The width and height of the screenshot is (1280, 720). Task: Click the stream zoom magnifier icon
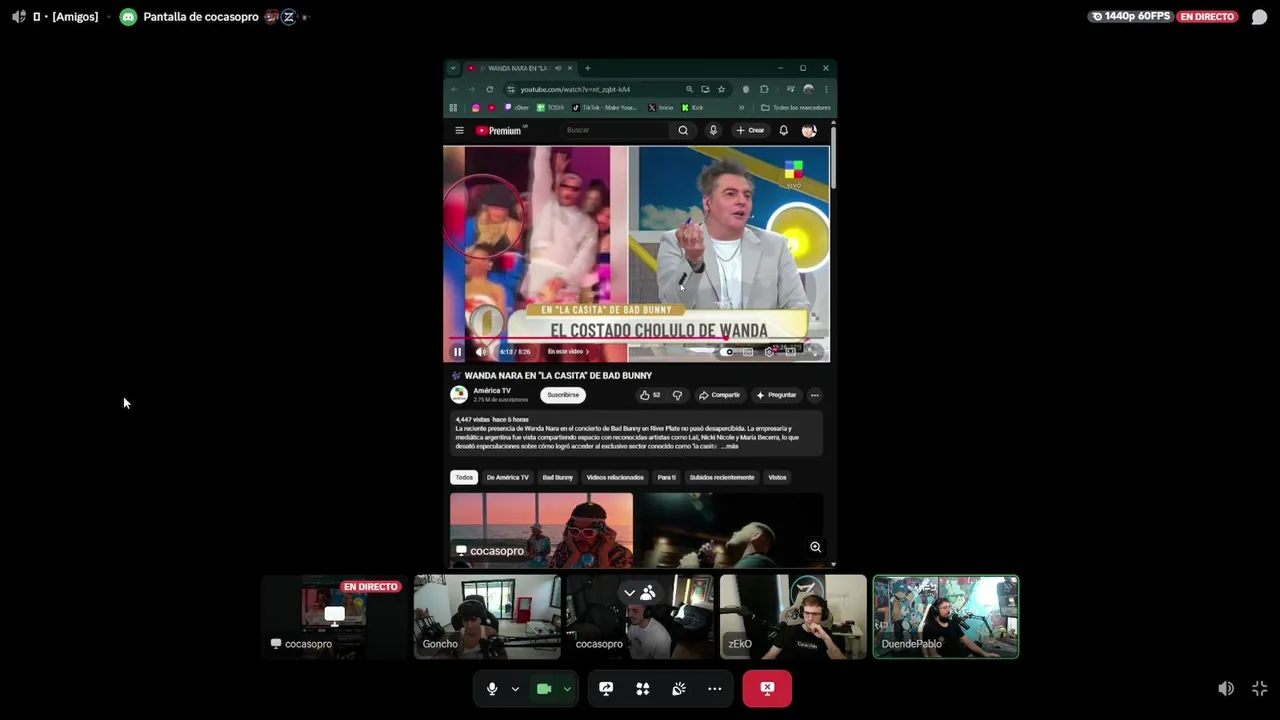816,547
